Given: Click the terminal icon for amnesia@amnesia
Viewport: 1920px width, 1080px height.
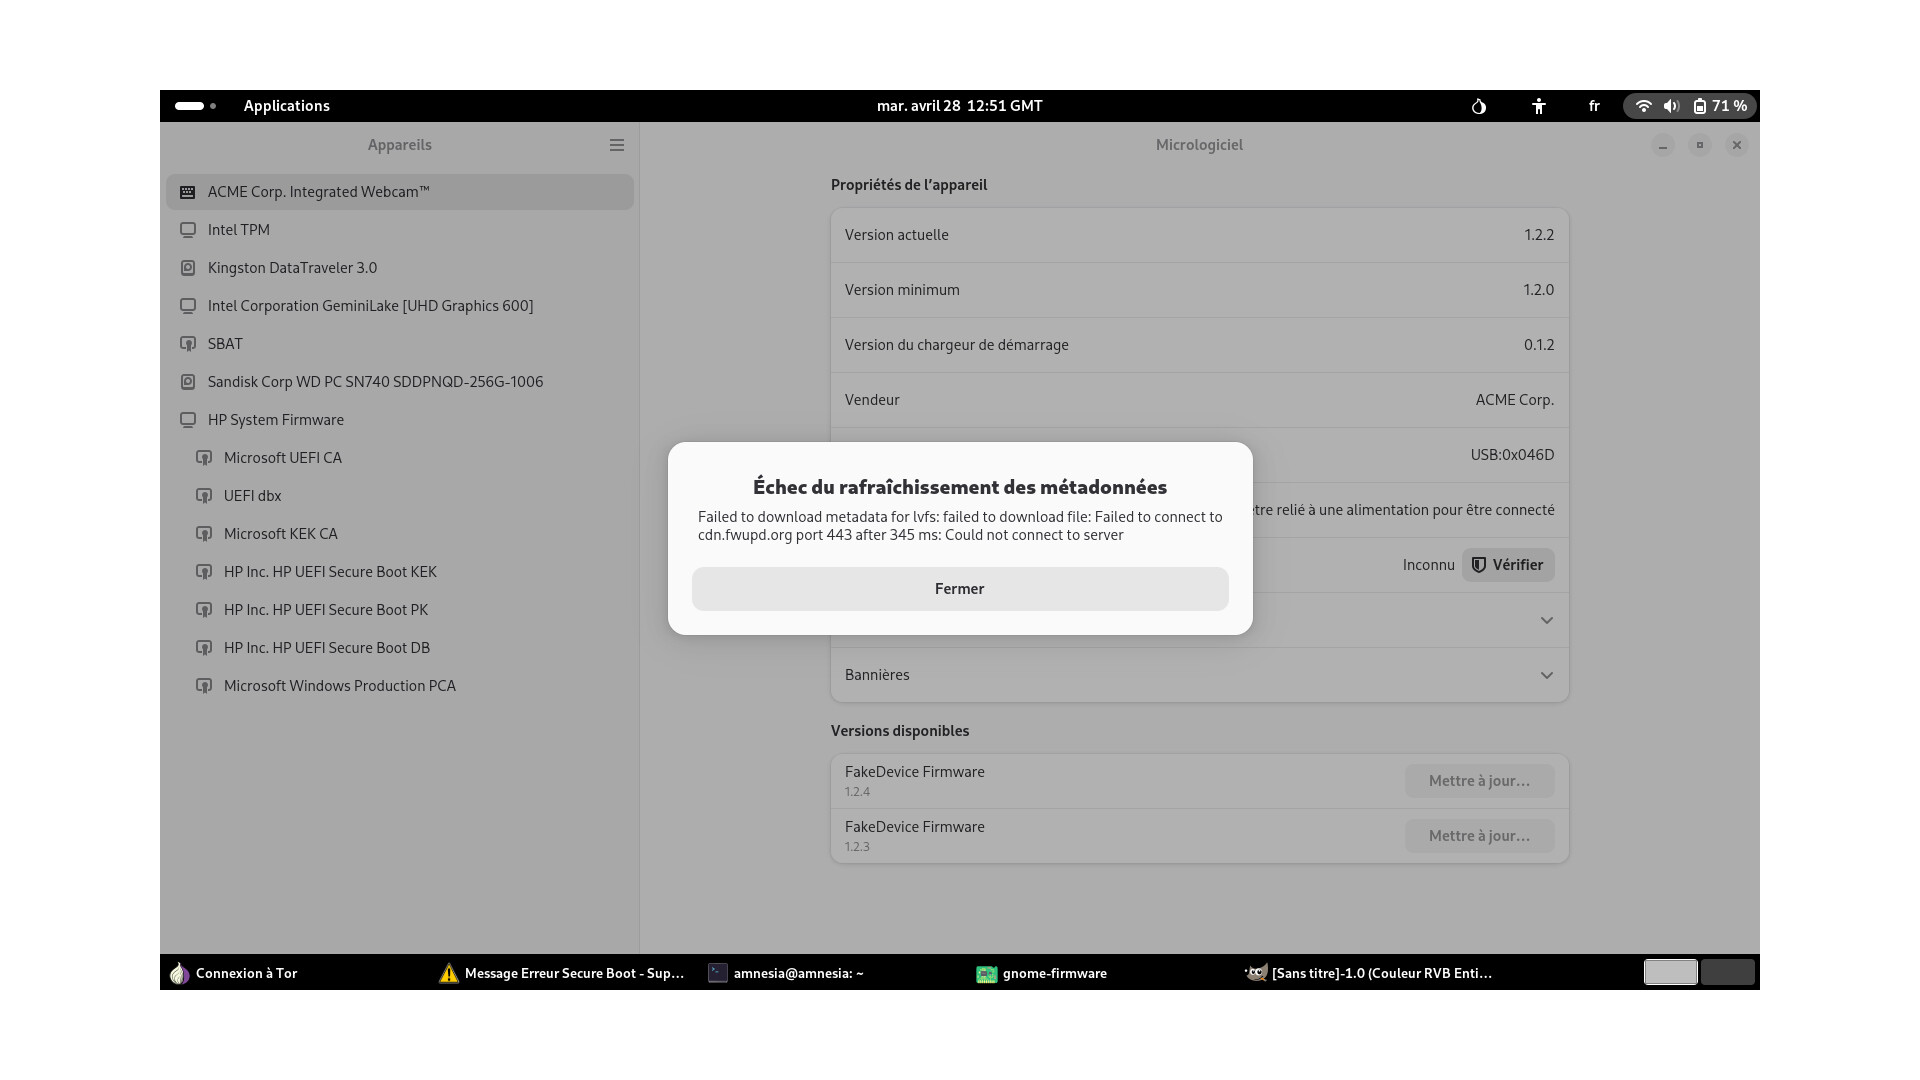Looking at the screenshot, I should [717, 973].
